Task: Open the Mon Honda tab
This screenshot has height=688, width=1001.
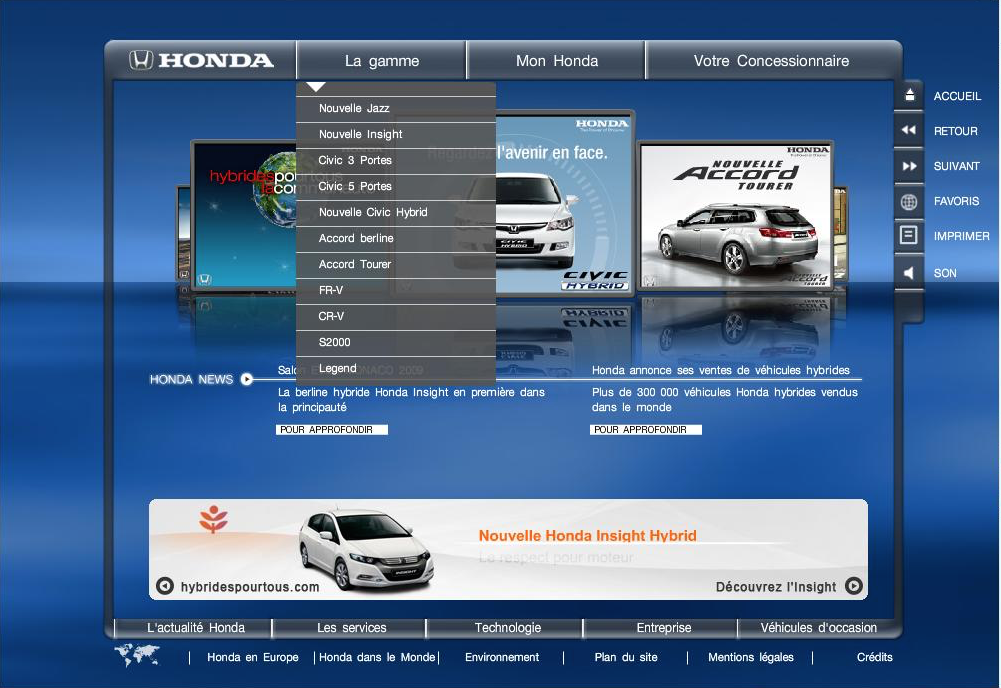Action: (x=557, y=61)
